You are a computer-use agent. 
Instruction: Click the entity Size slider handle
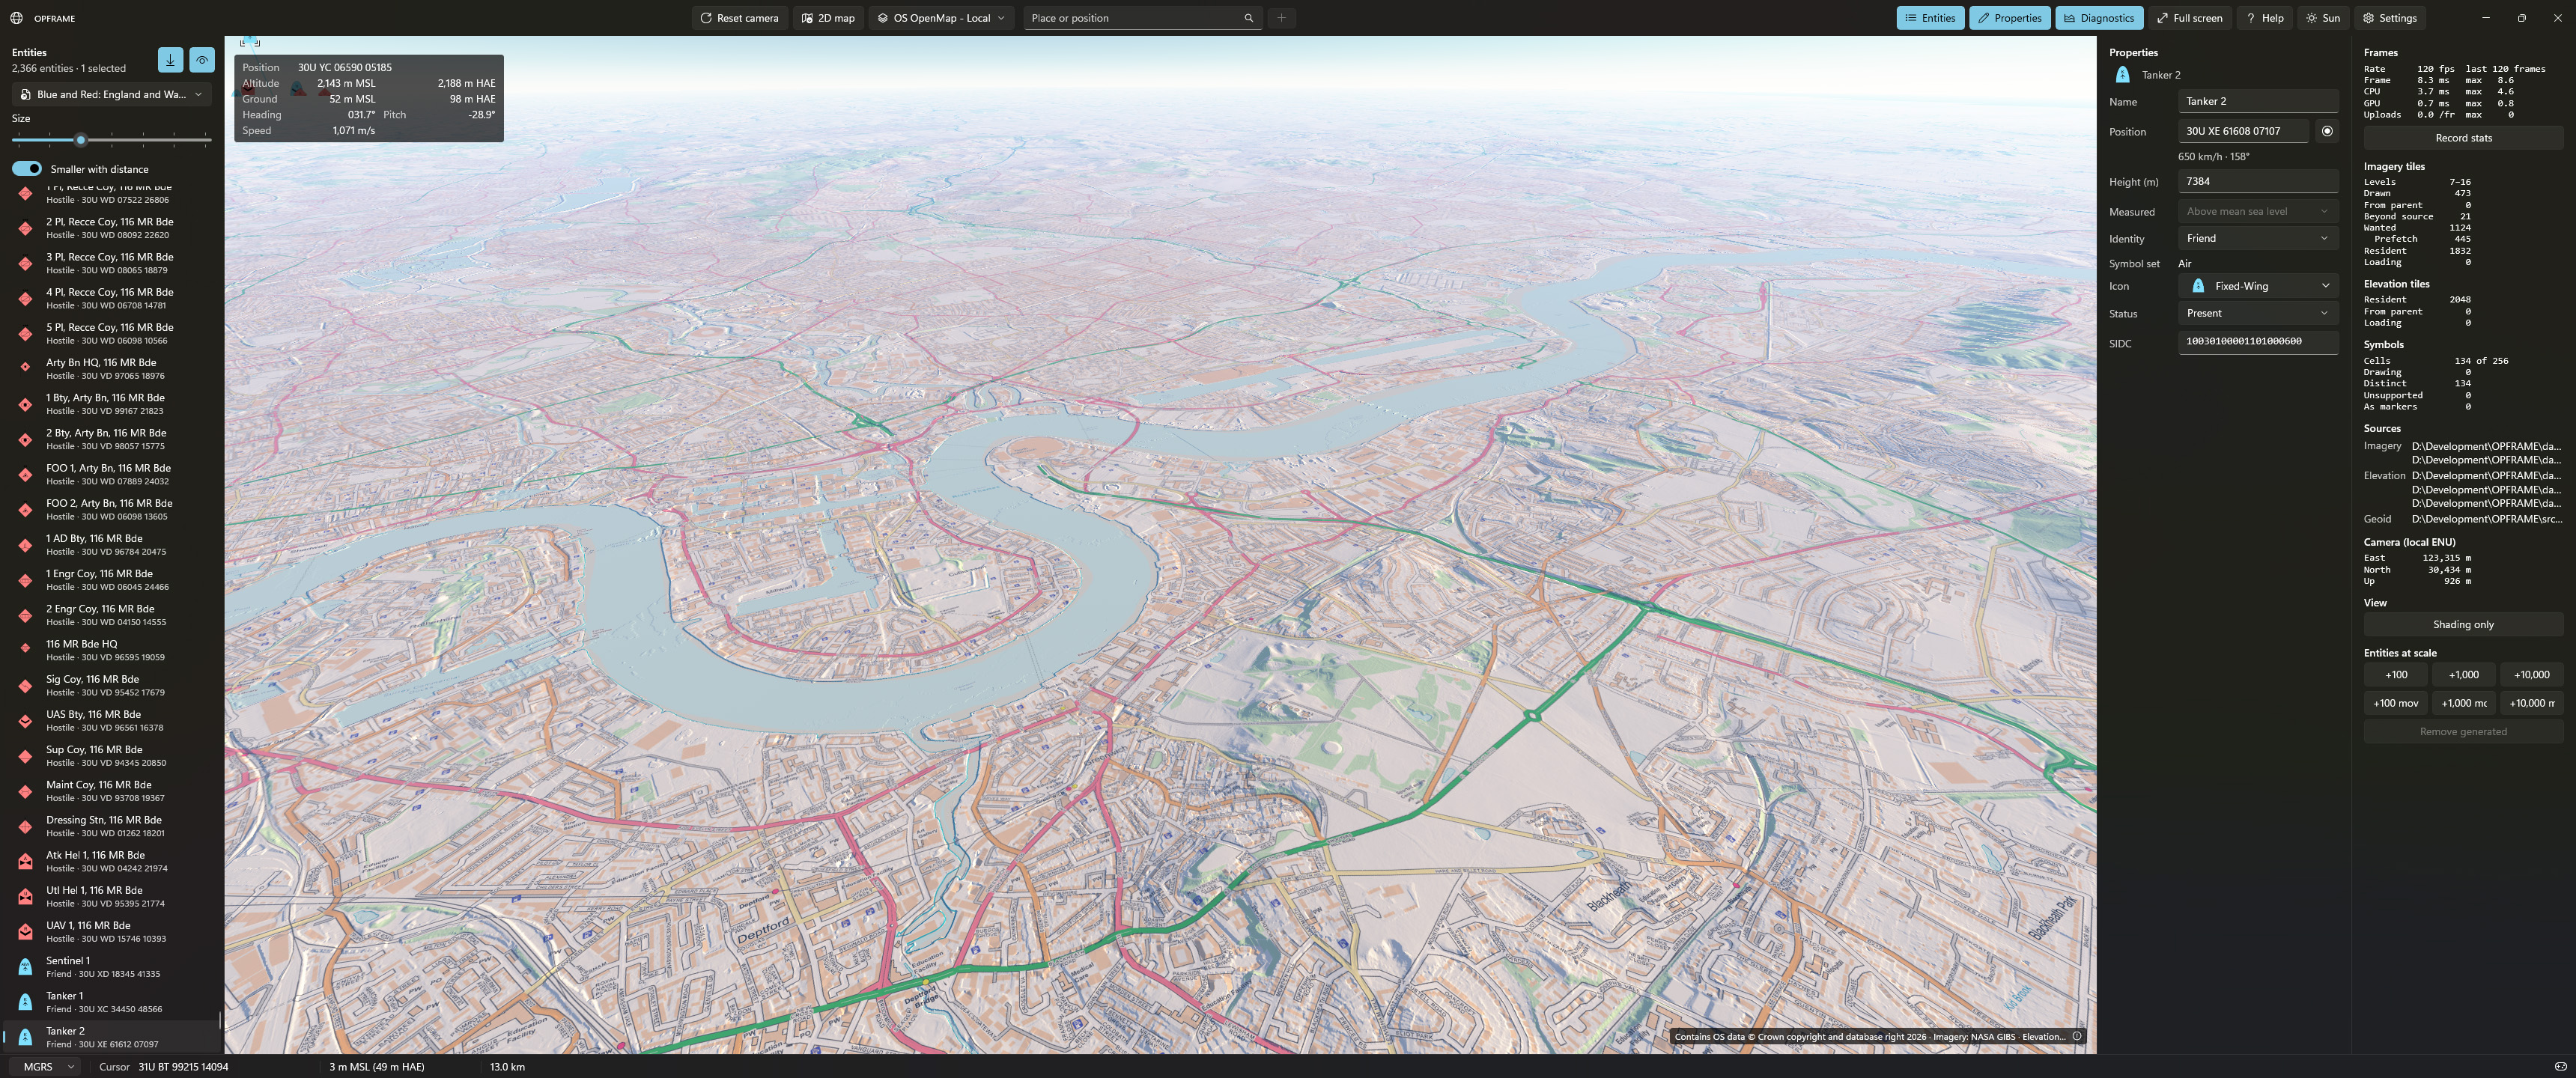(x=81, y=140)
